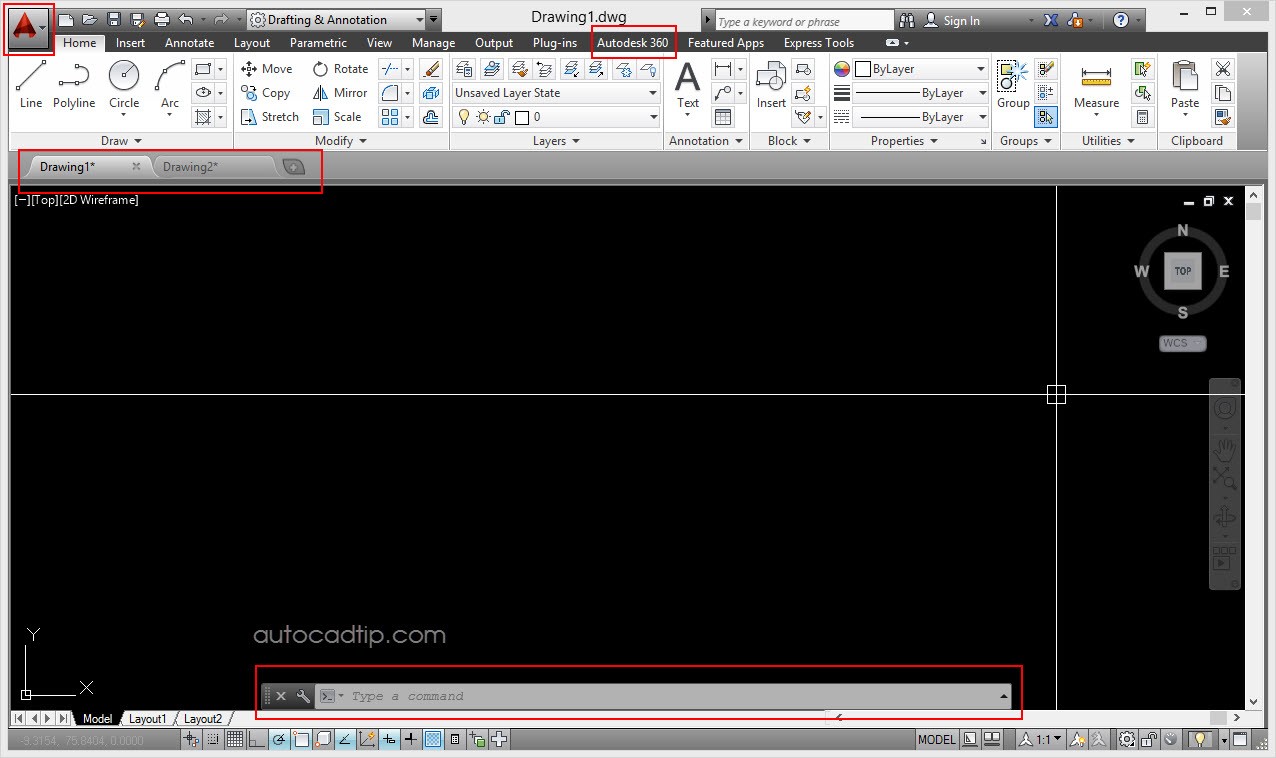Screen dimensions: 1276x758
Task: Toggle Lineweight display in status bar
Action: coord(410,740)
